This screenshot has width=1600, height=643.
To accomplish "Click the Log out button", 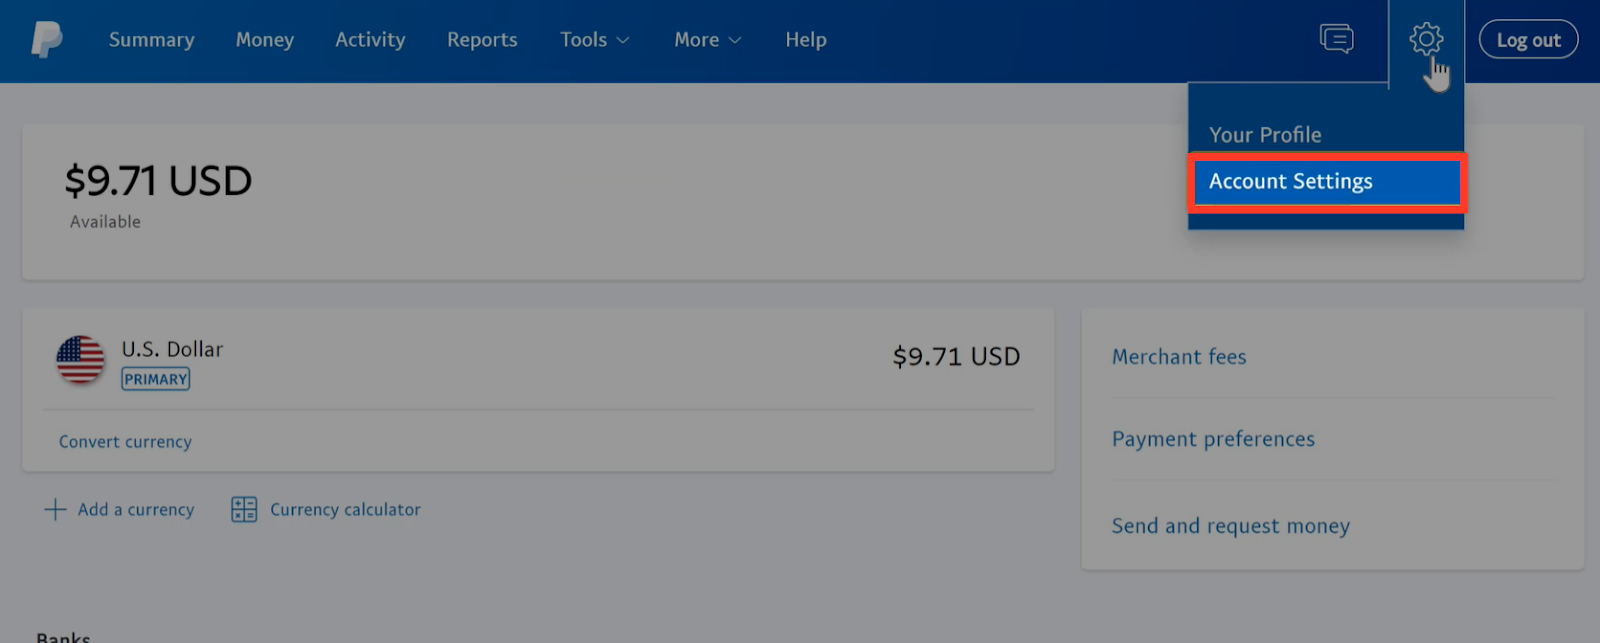I will 1528,40.
